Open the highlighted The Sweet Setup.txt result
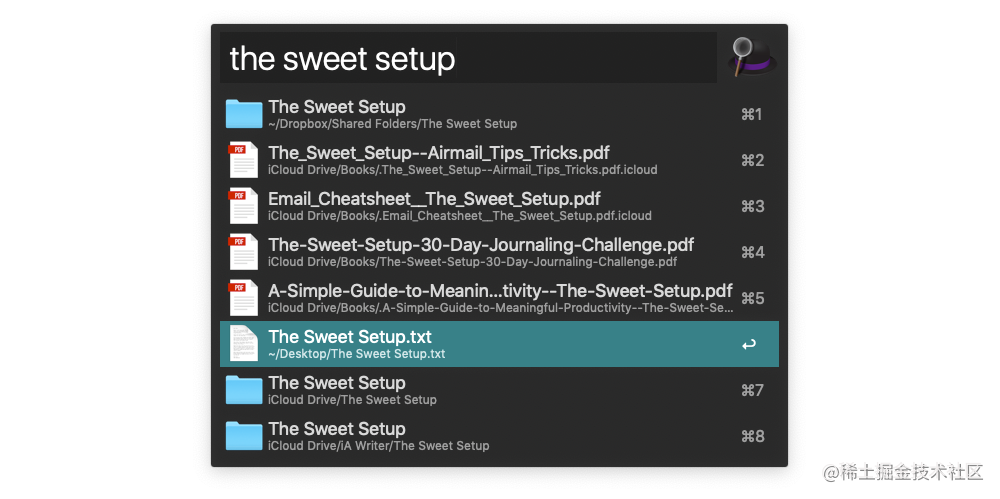The height and width of the screenshot is (499, 1000). tap(499, 344)
